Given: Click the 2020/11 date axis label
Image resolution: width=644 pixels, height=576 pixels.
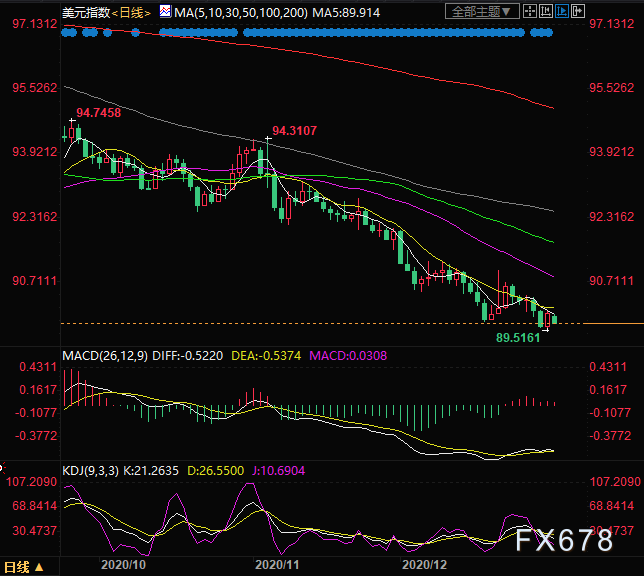Looking at the screenshot, I should tap(277, 565).
